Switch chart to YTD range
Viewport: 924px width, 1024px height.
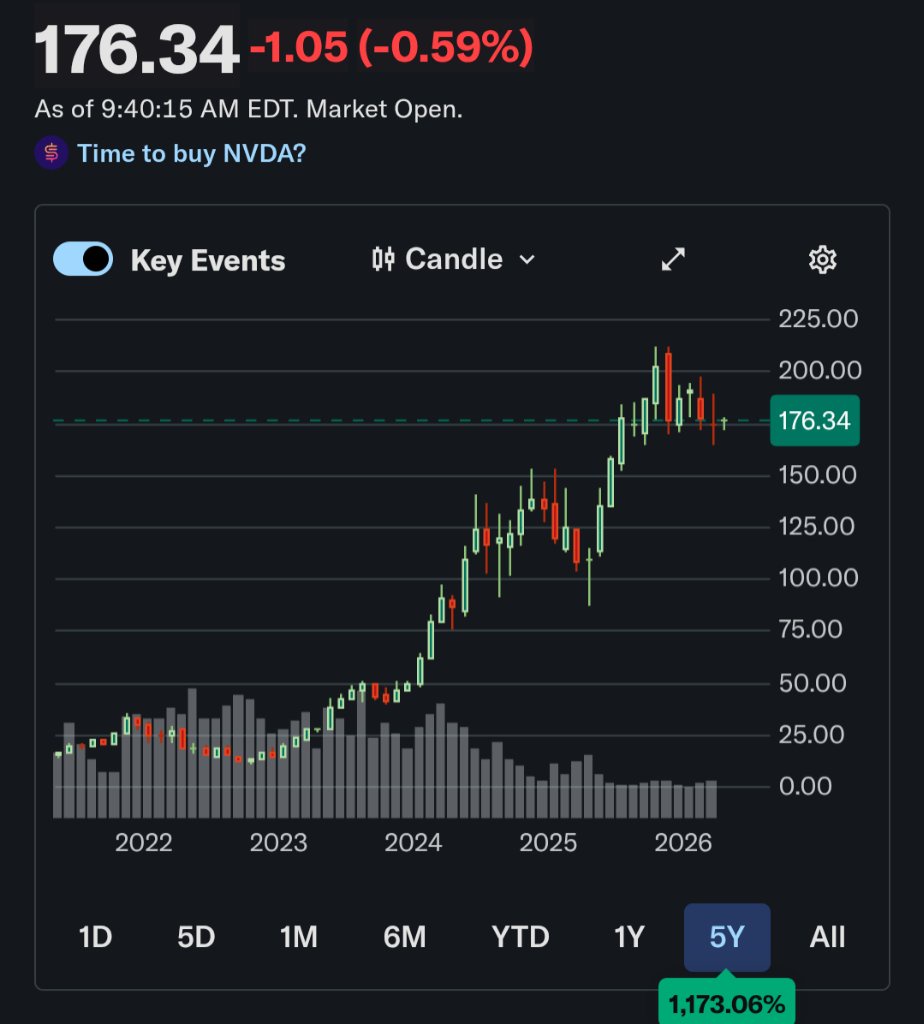pos(520,937)
